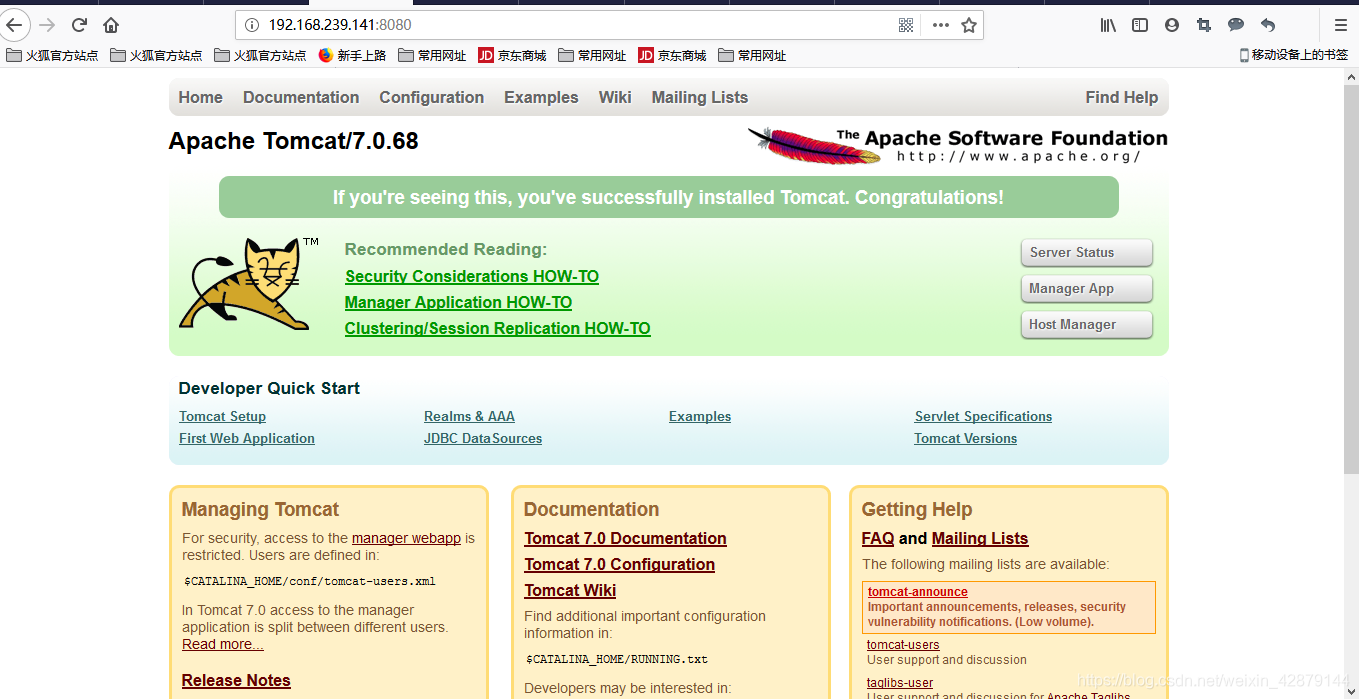1359x699 pixels.
Task: Open the tomcat-users mailing list link
Action: (x=903, y=645)
